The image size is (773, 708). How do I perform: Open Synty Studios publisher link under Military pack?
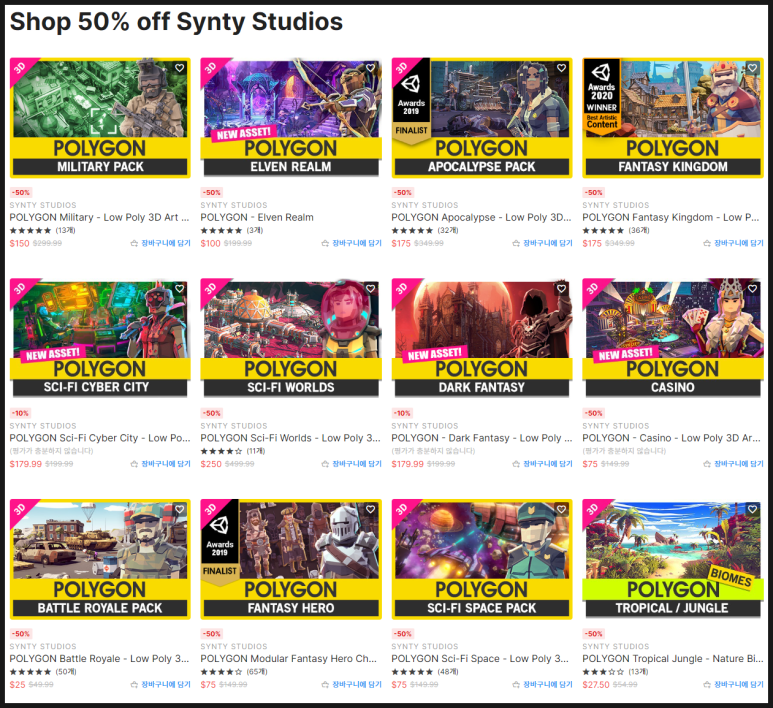tap(43, 205)
